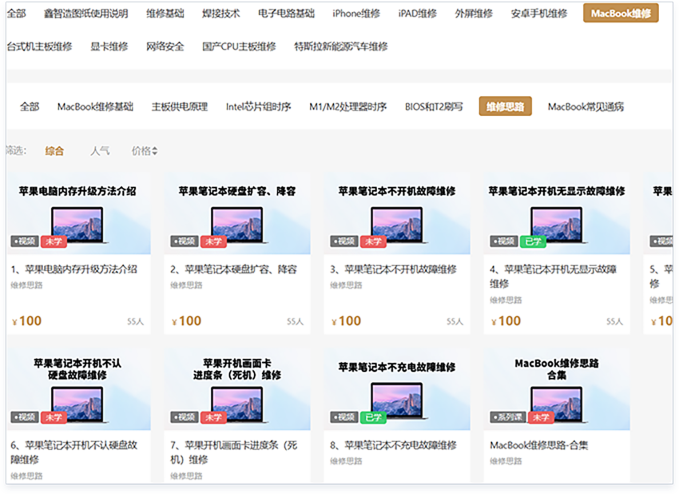Click 视频 badge on 硬盘扩容 course
Image resolution: width=679 pixels, height=494 pixels.
click(184, 241)
